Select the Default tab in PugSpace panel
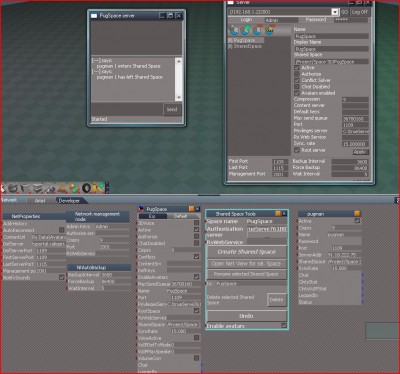Screen dimensions: 400x374 point(181,216)
